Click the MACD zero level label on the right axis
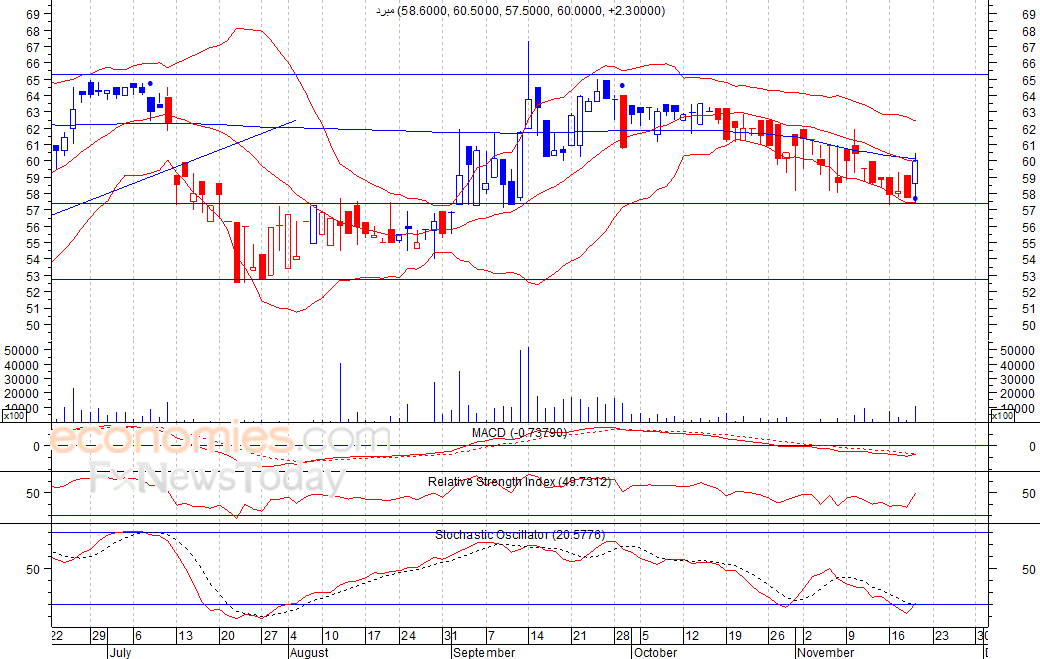This screenshot has height=659, width=1040. click(1032, 447)
